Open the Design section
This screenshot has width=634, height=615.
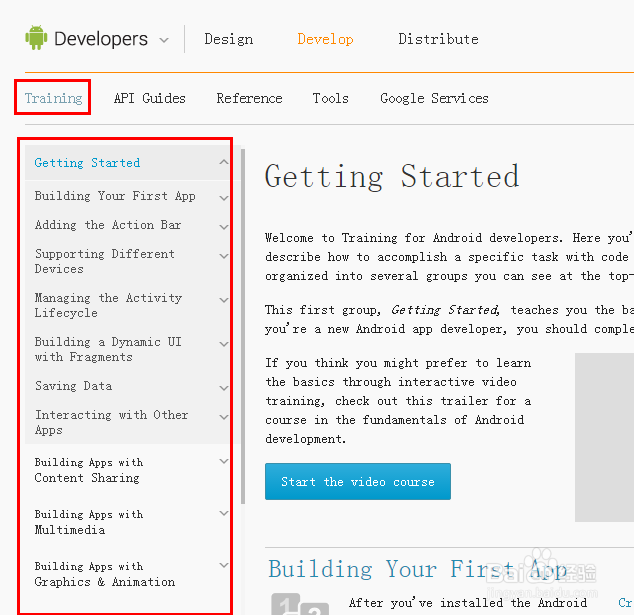[228, 39]
